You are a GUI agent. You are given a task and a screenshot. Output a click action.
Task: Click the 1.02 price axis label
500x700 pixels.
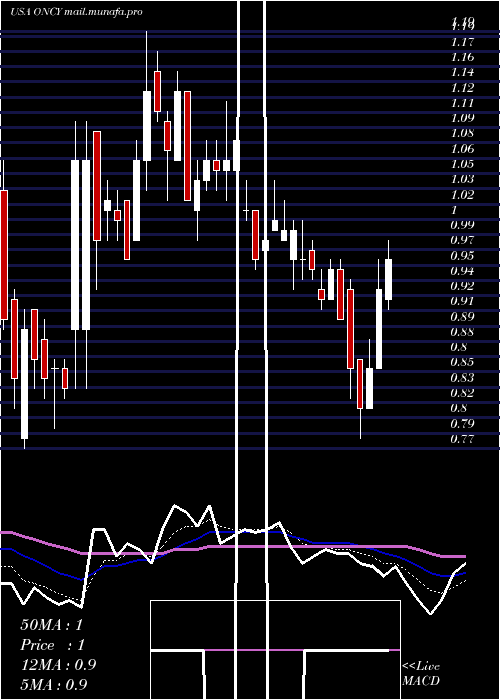click(x=462, y=195)
